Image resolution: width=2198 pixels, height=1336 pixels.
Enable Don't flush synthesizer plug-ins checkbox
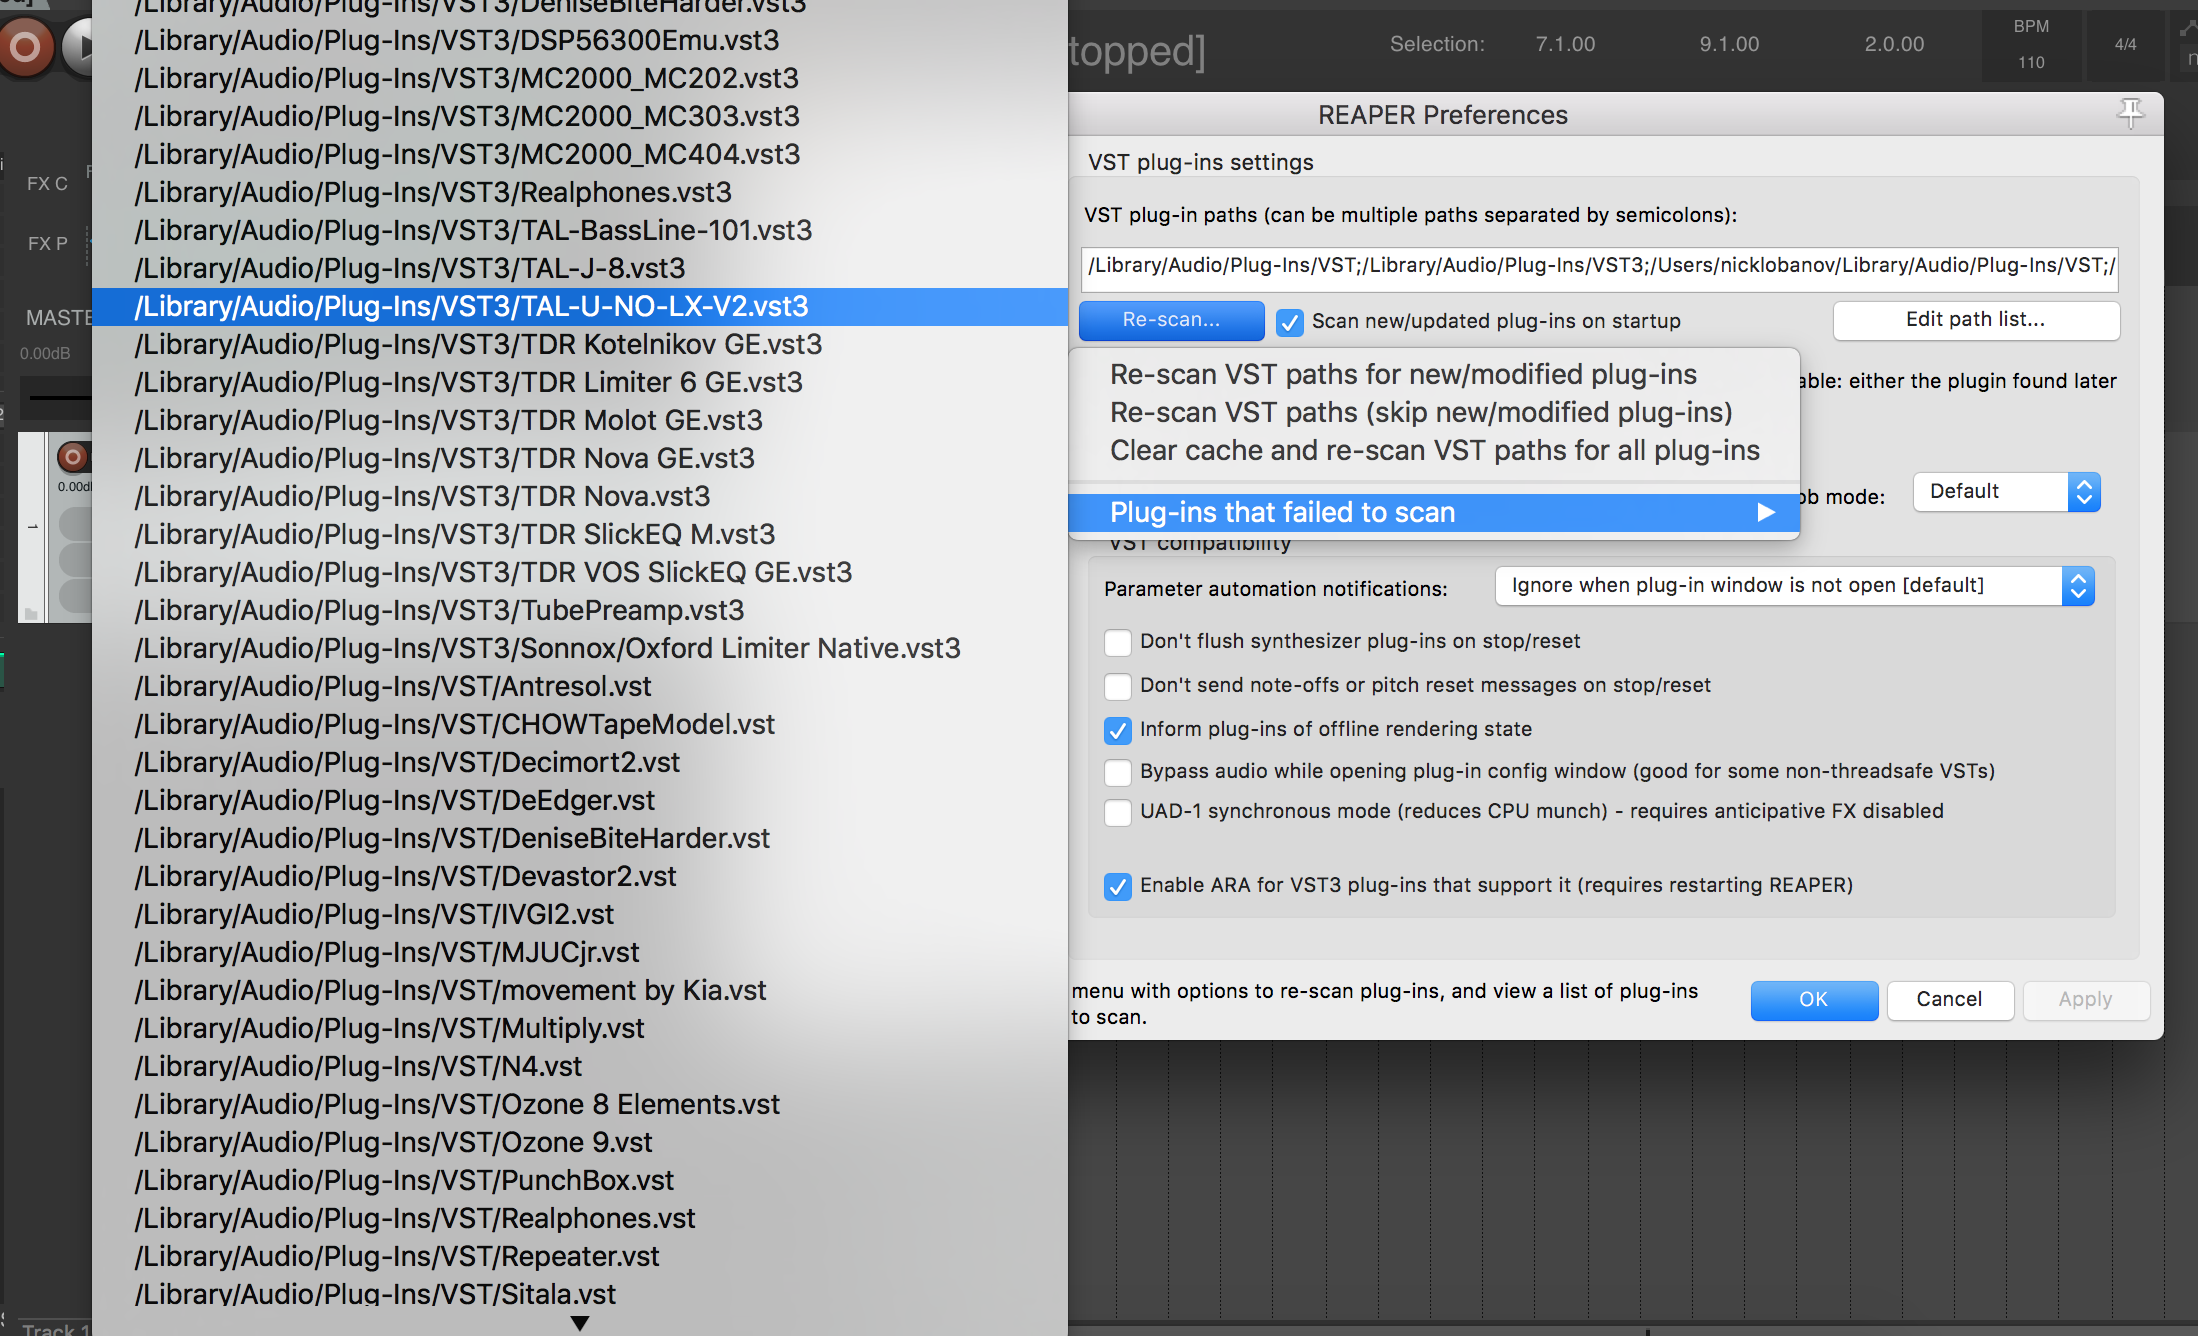(x=1117, y=642)
